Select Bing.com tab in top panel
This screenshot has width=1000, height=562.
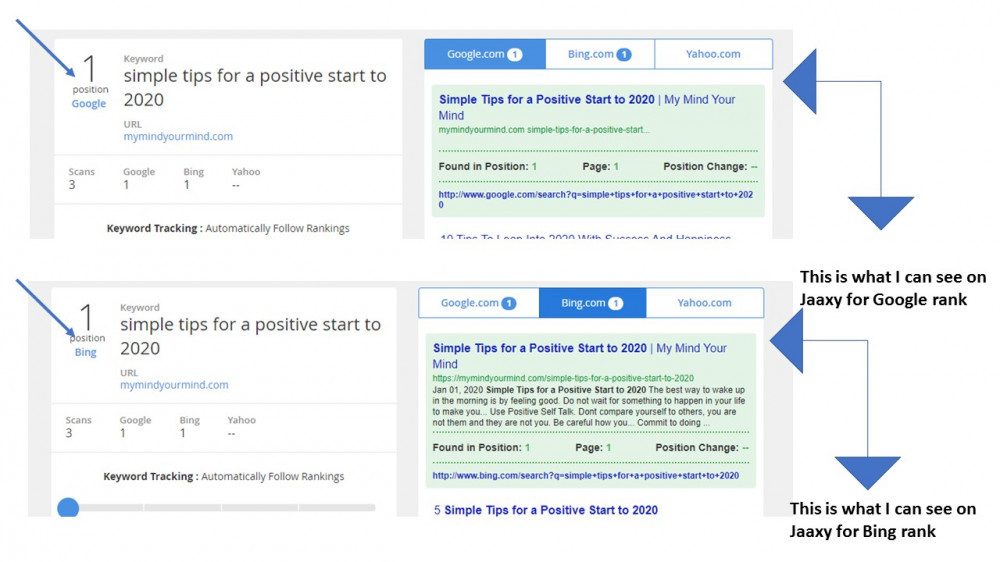tap(599, 54)
